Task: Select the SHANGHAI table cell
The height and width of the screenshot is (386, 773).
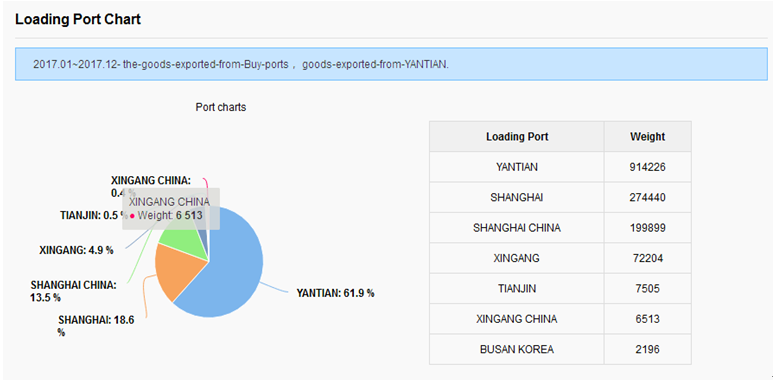Action: click(517, 198)
